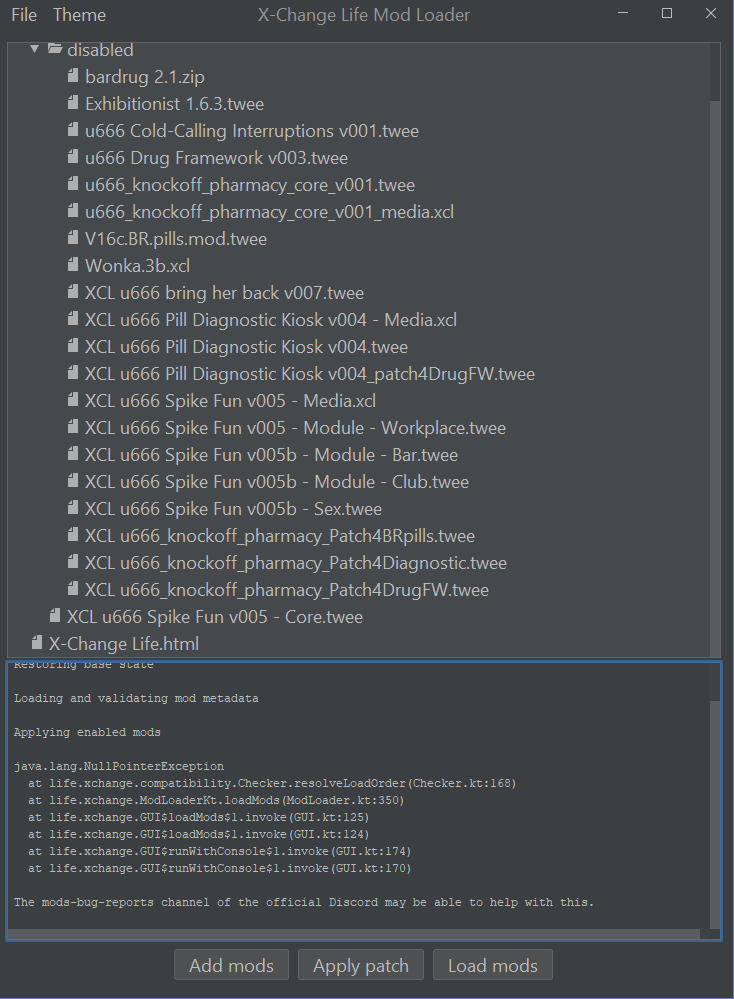Click the icon beside X-Change Life.html

37,644
